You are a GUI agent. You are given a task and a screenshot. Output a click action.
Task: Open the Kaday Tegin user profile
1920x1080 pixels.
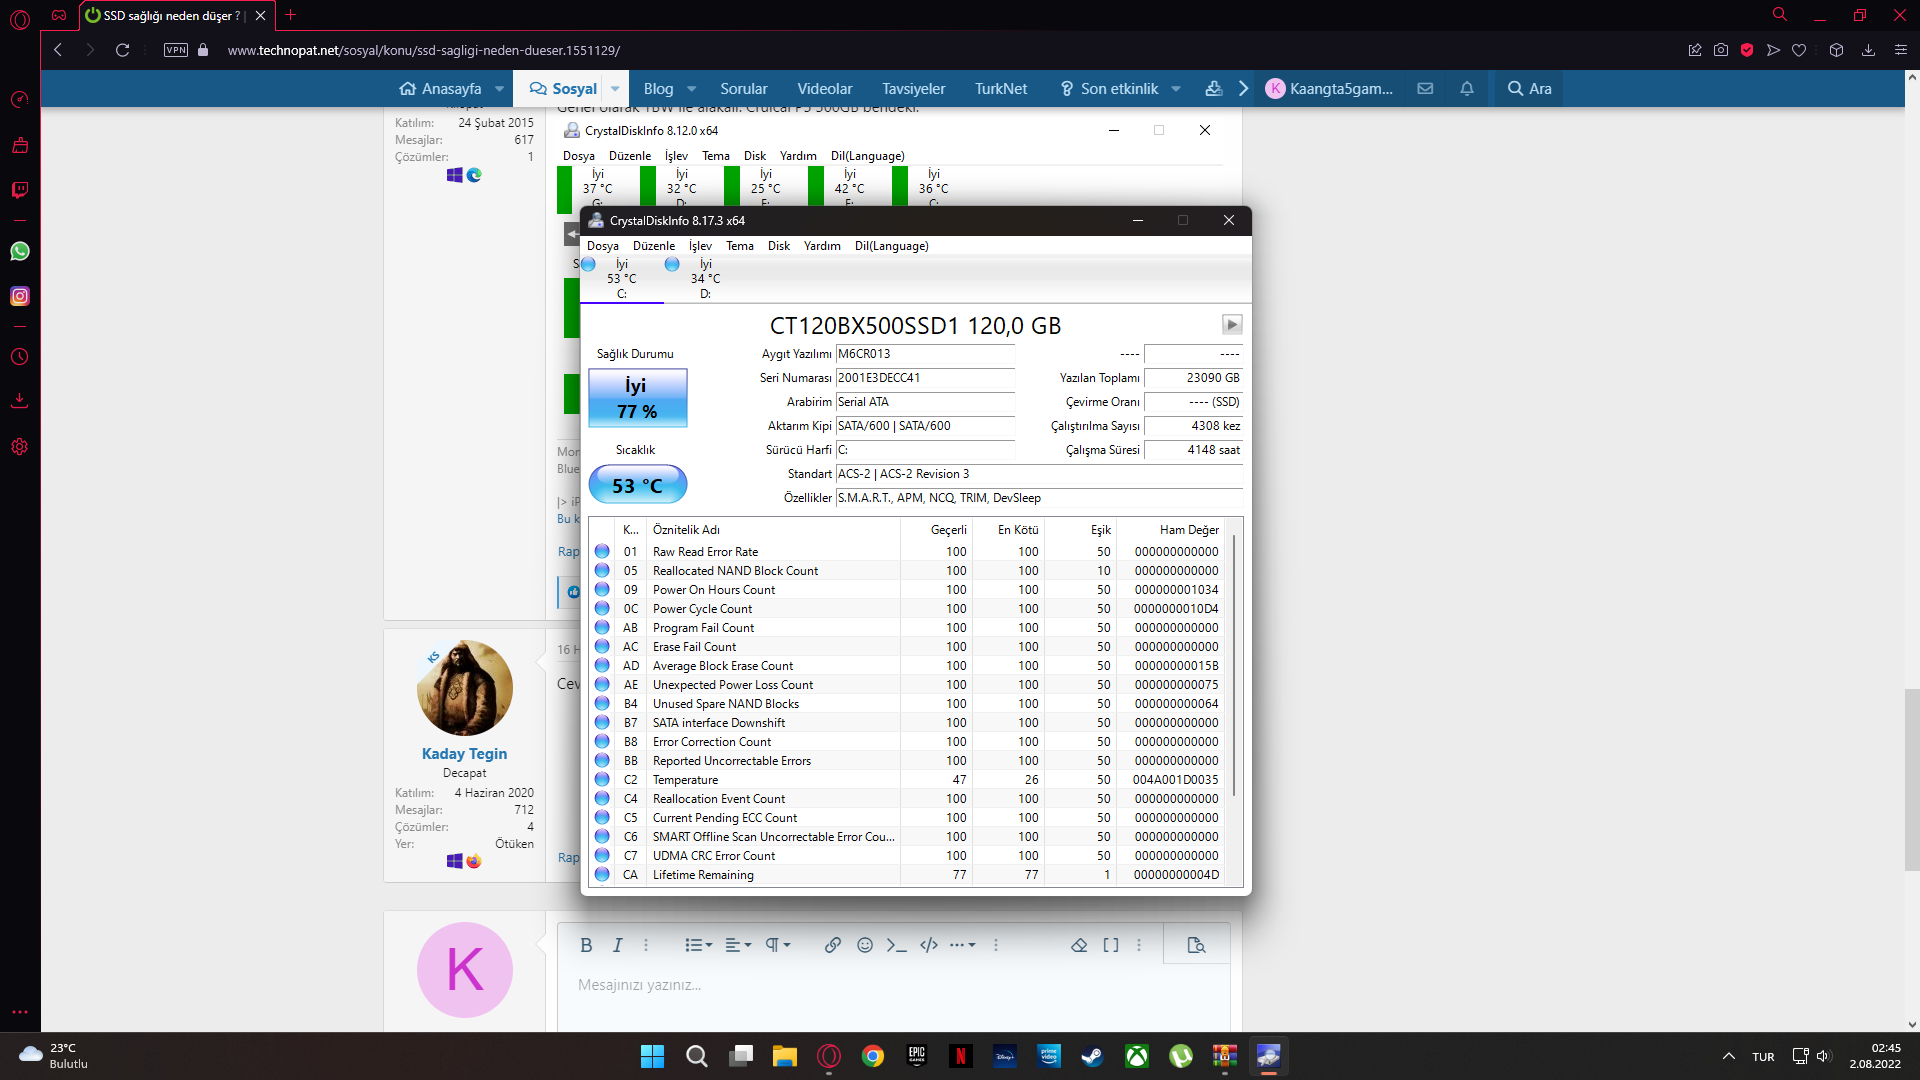(x=464, y=754)
